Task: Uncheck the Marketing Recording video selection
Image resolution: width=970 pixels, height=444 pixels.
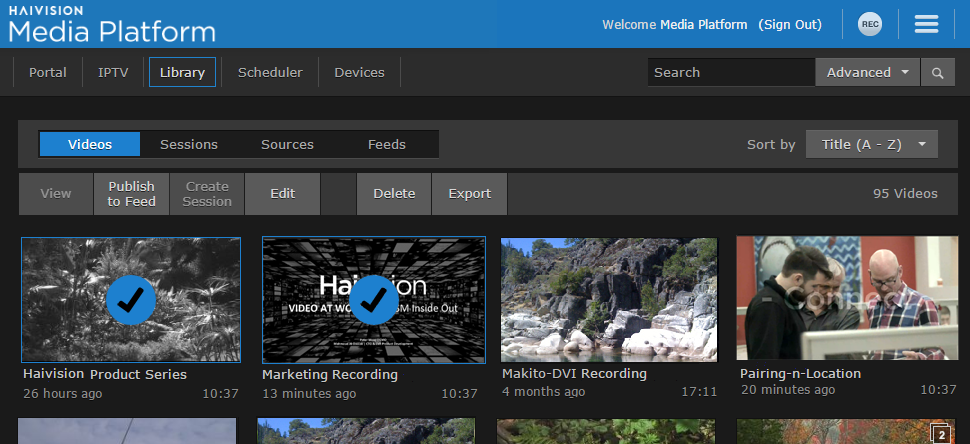Action: click(x=374, y=299)
